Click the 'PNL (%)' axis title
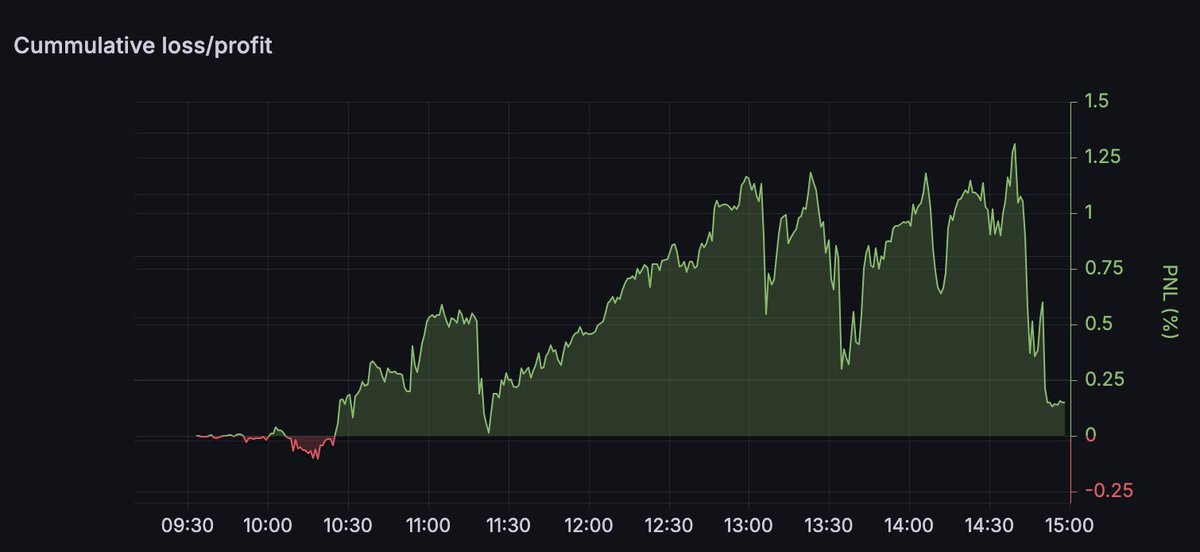 click(1169, 301)
